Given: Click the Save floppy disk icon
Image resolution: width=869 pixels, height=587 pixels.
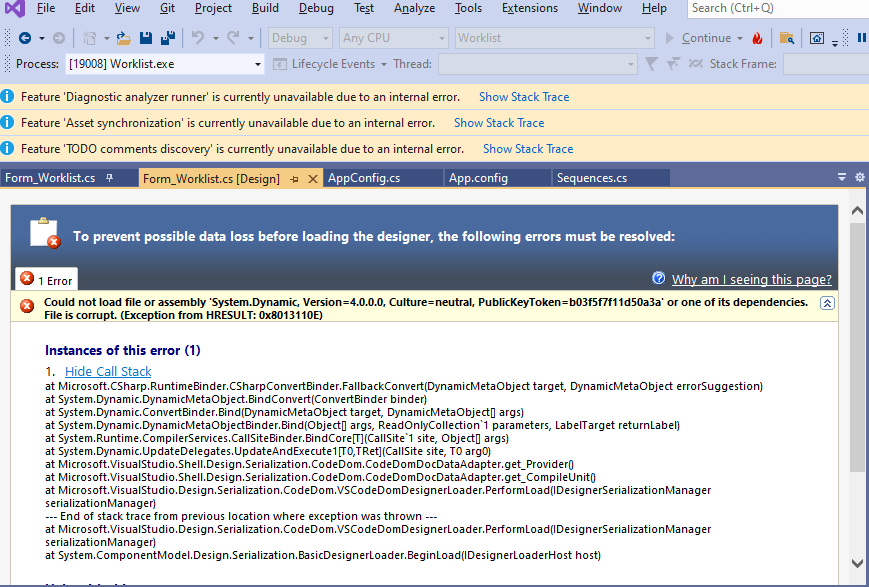Looking at the screenshot, I should coord(146,38).
